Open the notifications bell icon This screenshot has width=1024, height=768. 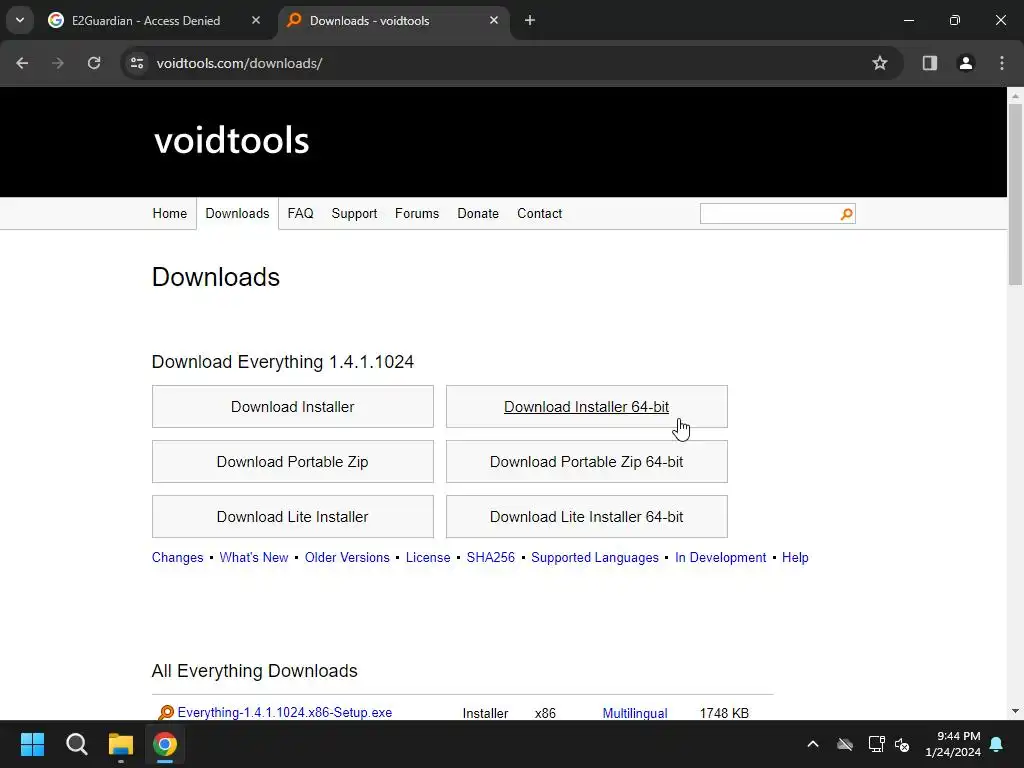click(x=997, y=744)
